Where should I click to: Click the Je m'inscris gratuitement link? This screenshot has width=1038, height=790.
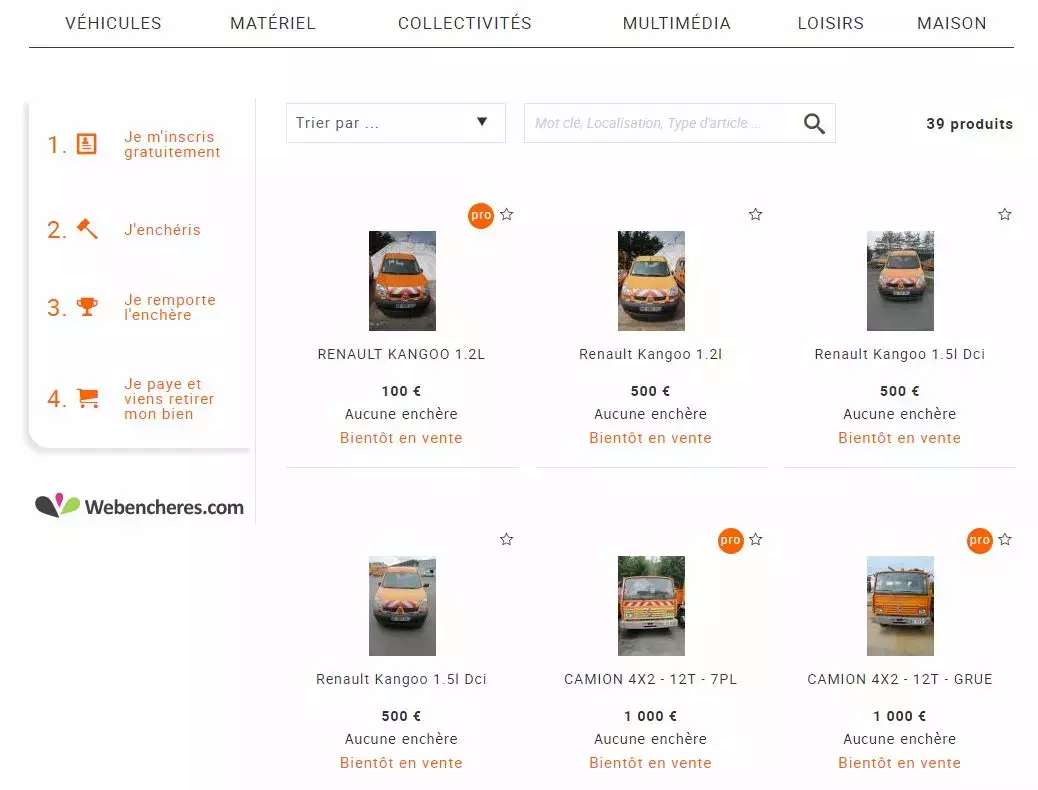[172, 144]
